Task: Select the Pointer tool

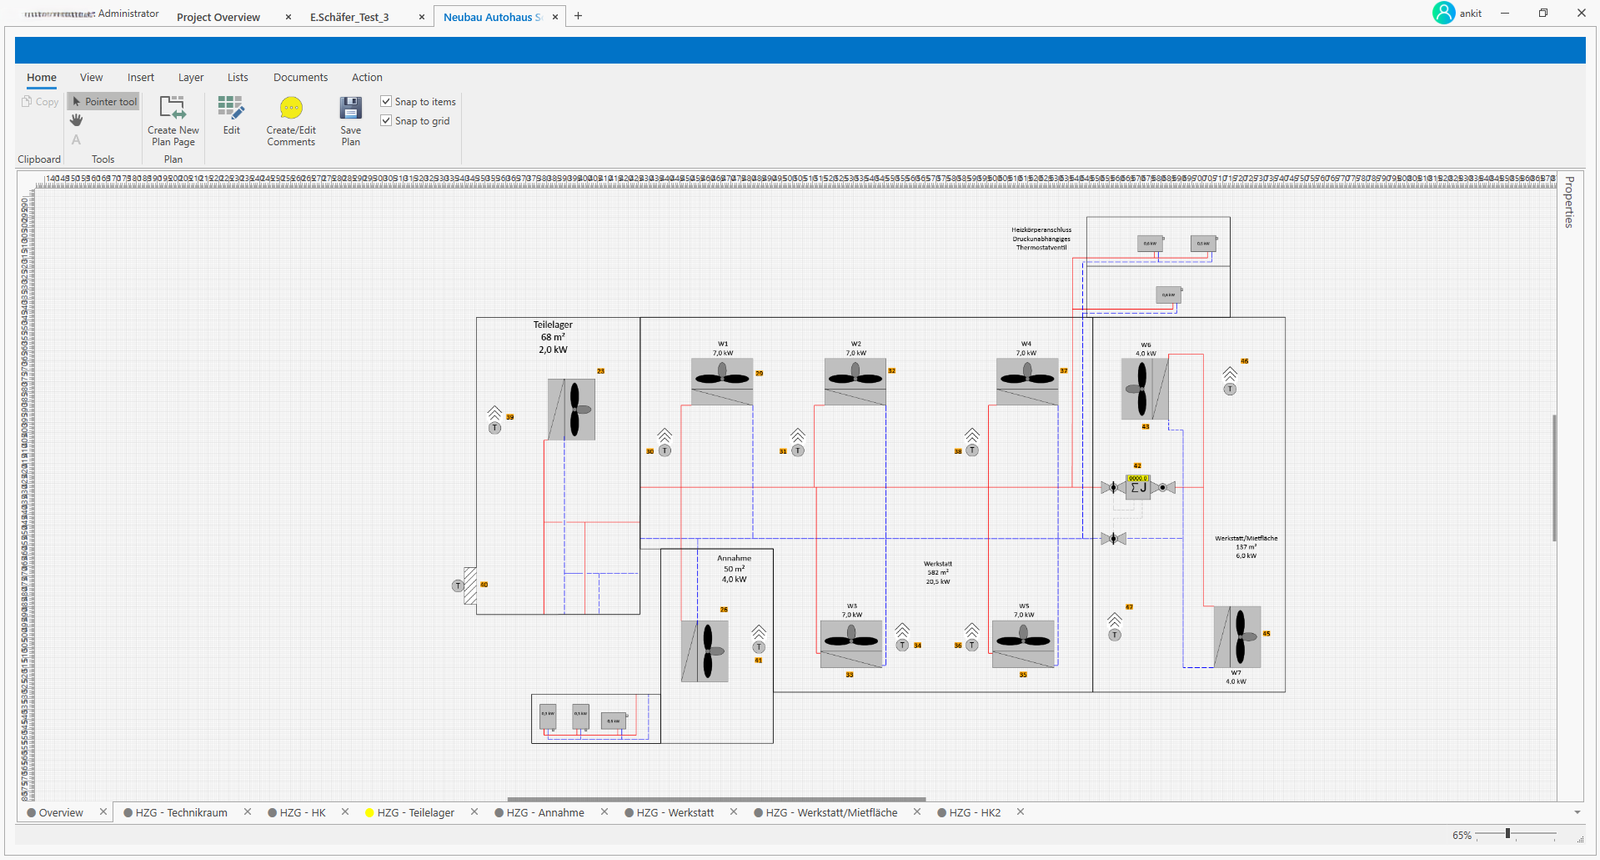Action: point(103,102)
